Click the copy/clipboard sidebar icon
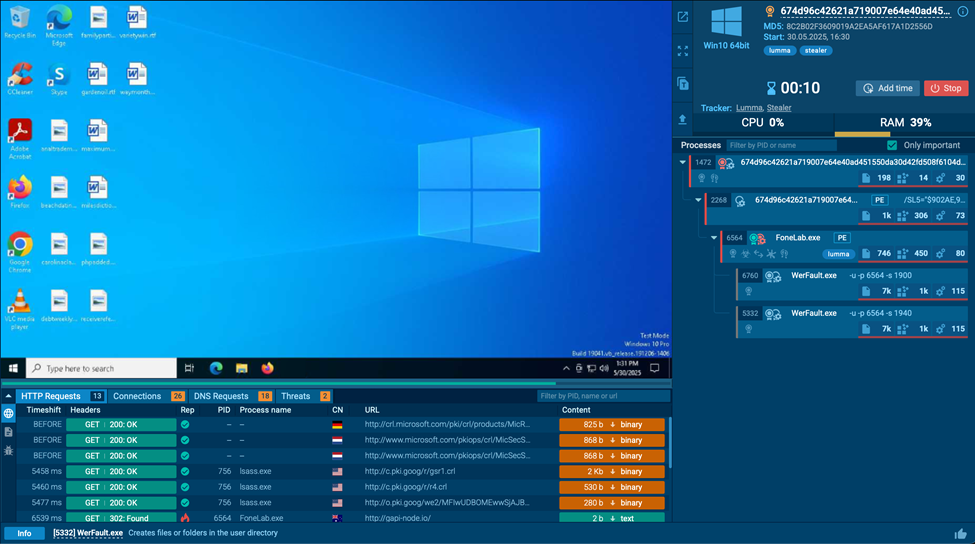Image resolution: width=975 pixels, height=544 pixels. 683,84
